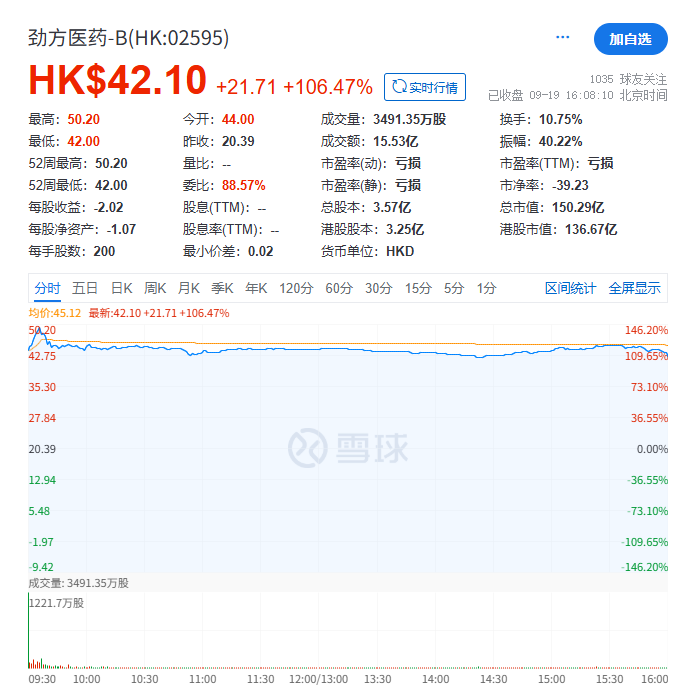Click the 已收盘 09-19 16:08:10 timestamp
This screenshot has width=686, height=699.
pos(578,95)
